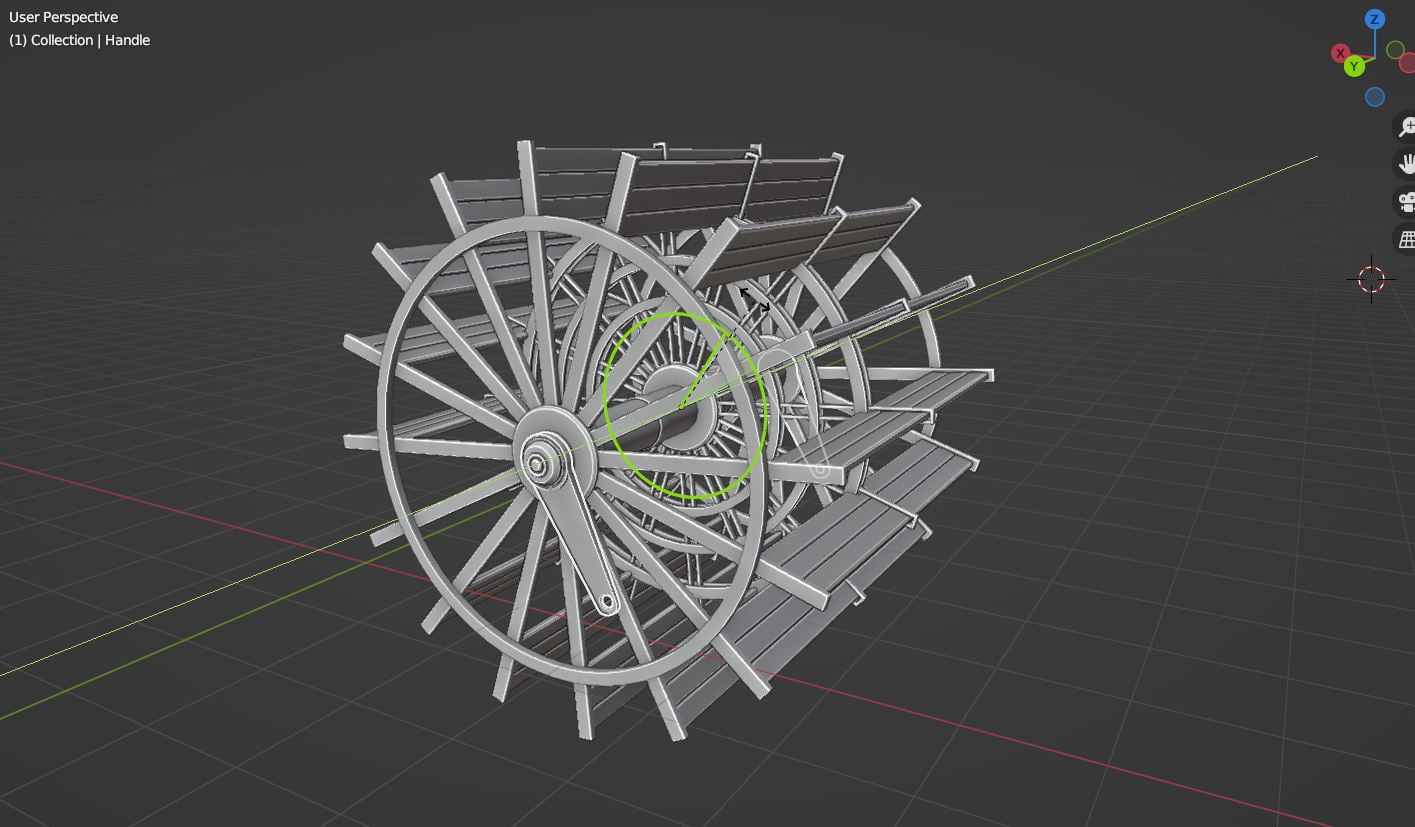Snap view to the red X axis handle
Image resolution: width=1415 pixels, height=827 pixels.
1340,53
